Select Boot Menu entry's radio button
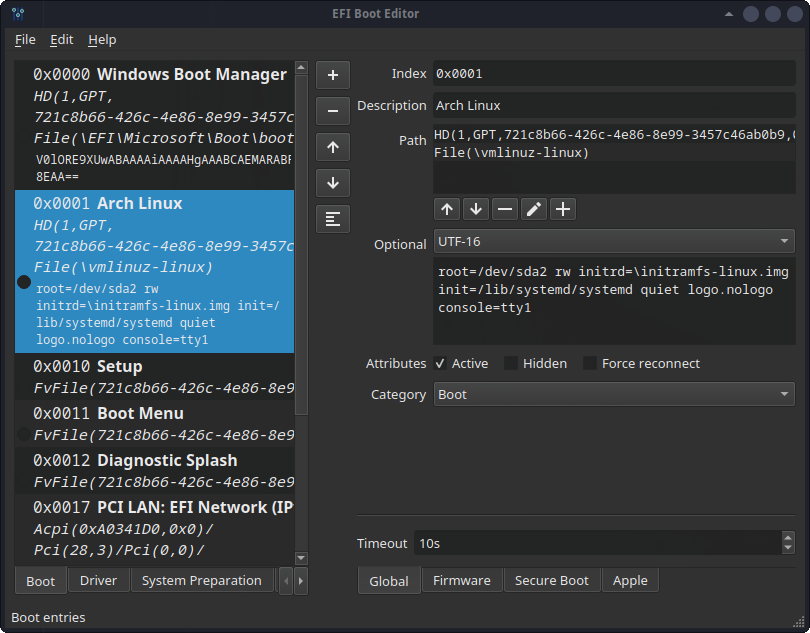Image resolution: width=810 pixels, height=633 pixels. (x=24, y=434)
